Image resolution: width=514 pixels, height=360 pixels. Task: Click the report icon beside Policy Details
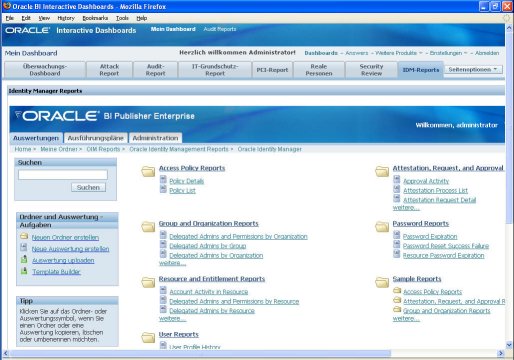tap(163, 180)
